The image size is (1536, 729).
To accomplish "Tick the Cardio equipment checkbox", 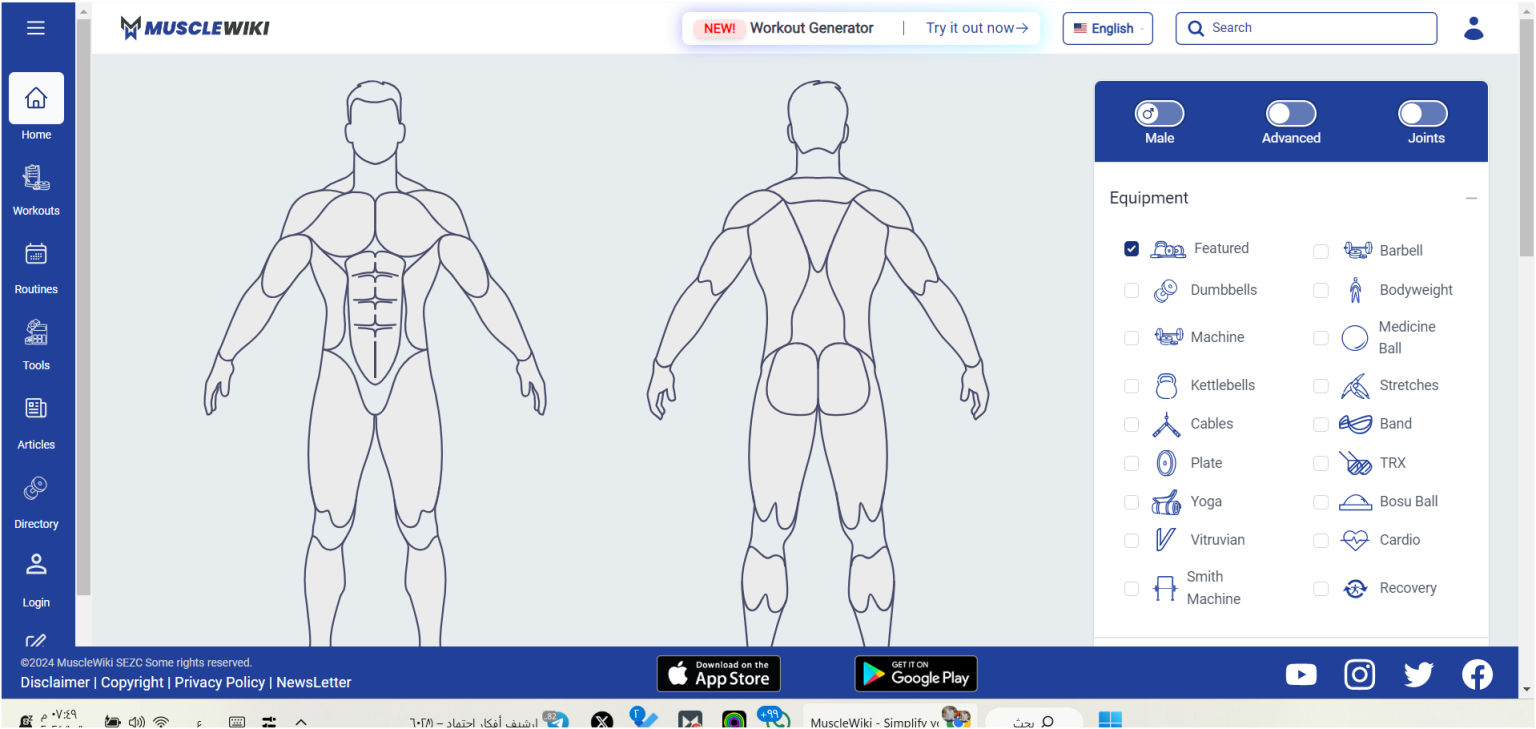I will tap(1321, 540).
